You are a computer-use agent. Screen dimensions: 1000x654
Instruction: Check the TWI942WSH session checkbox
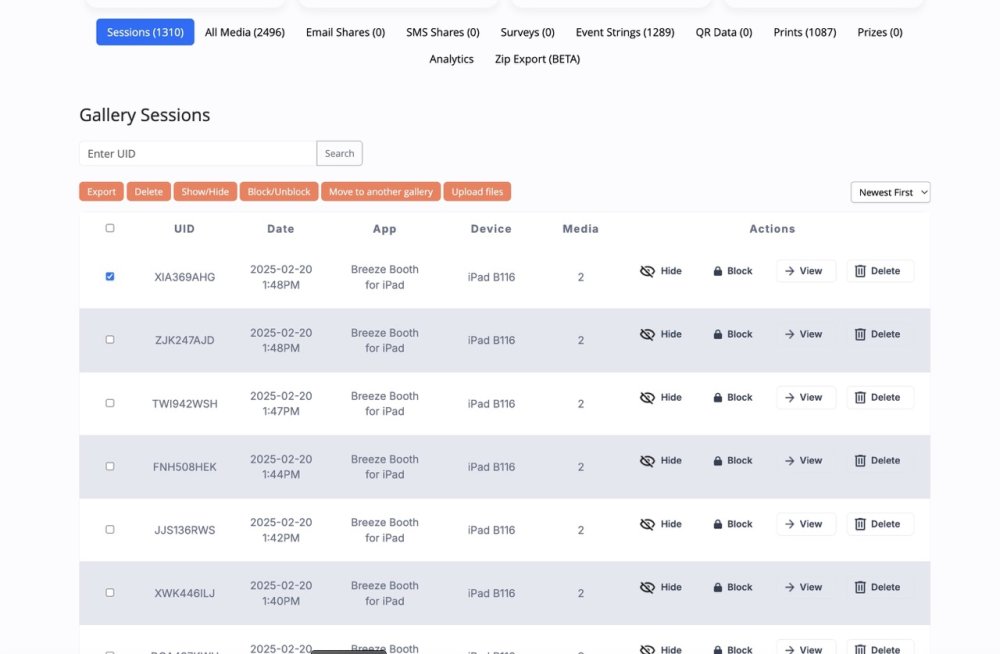(110, 403)
